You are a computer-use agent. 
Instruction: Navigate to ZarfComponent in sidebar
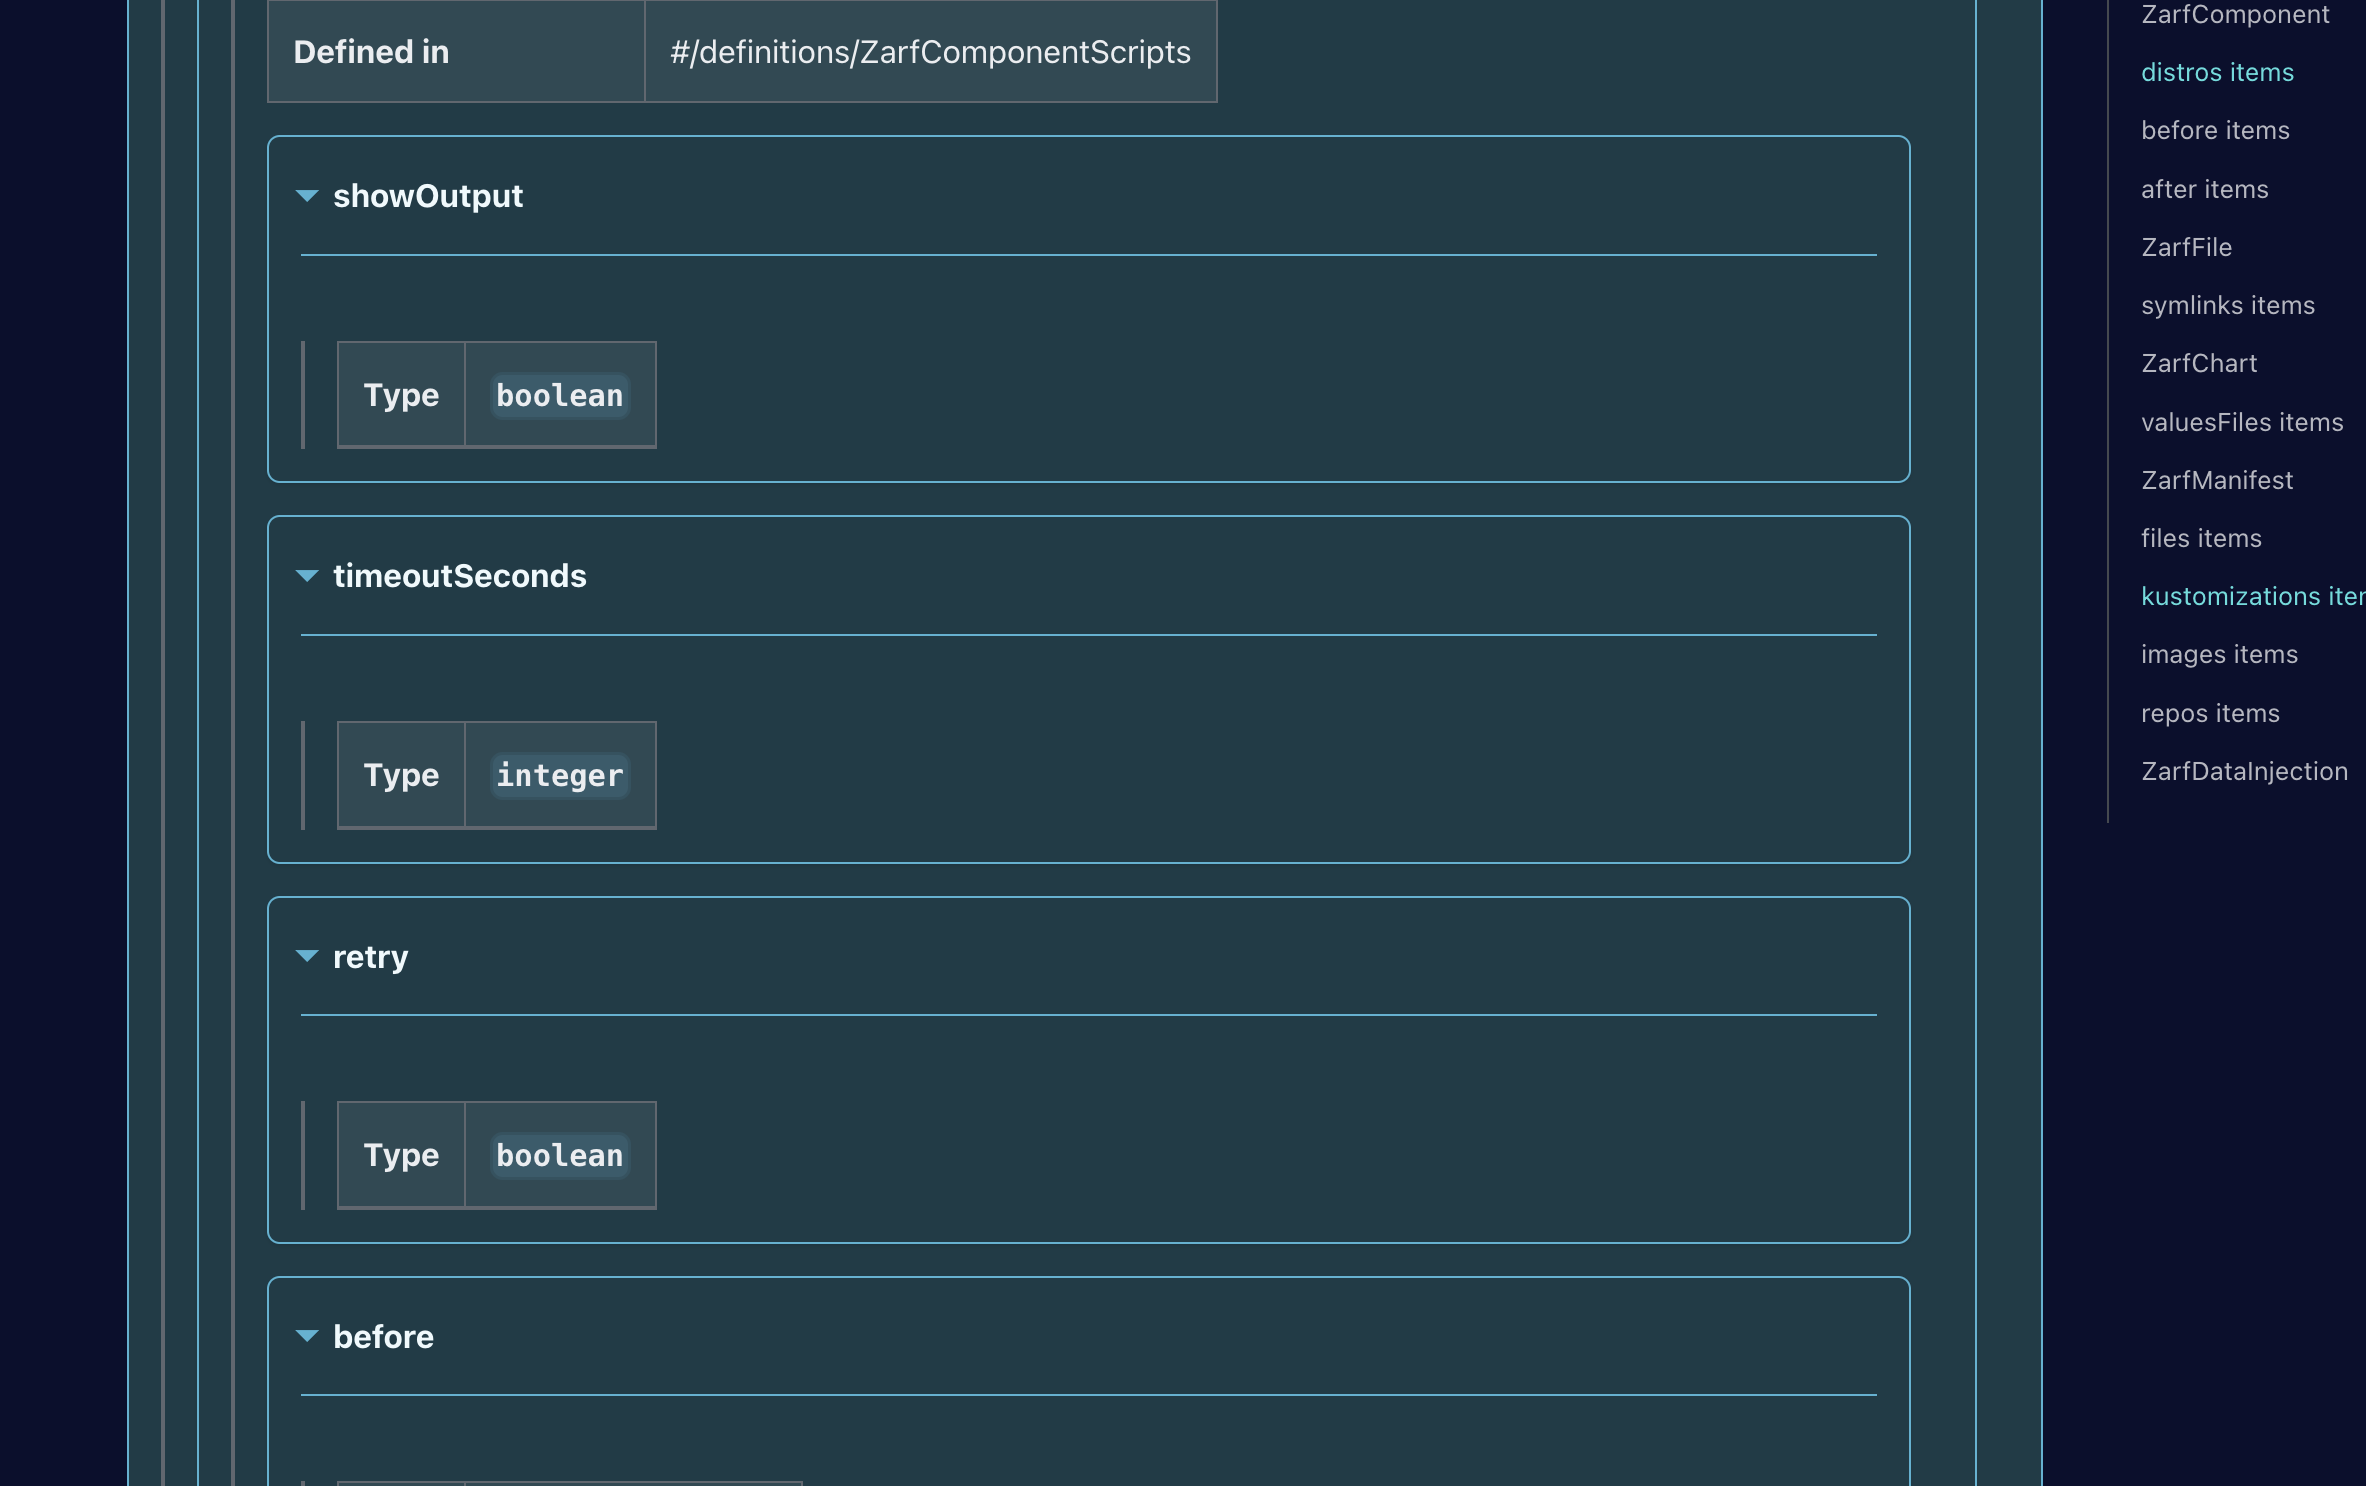pos(2235,14)
